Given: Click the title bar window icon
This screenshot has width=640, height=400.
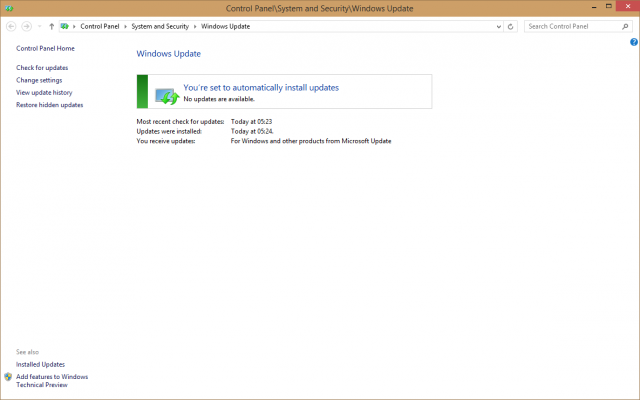Looking at the screenshot, I should click(9, 8).
